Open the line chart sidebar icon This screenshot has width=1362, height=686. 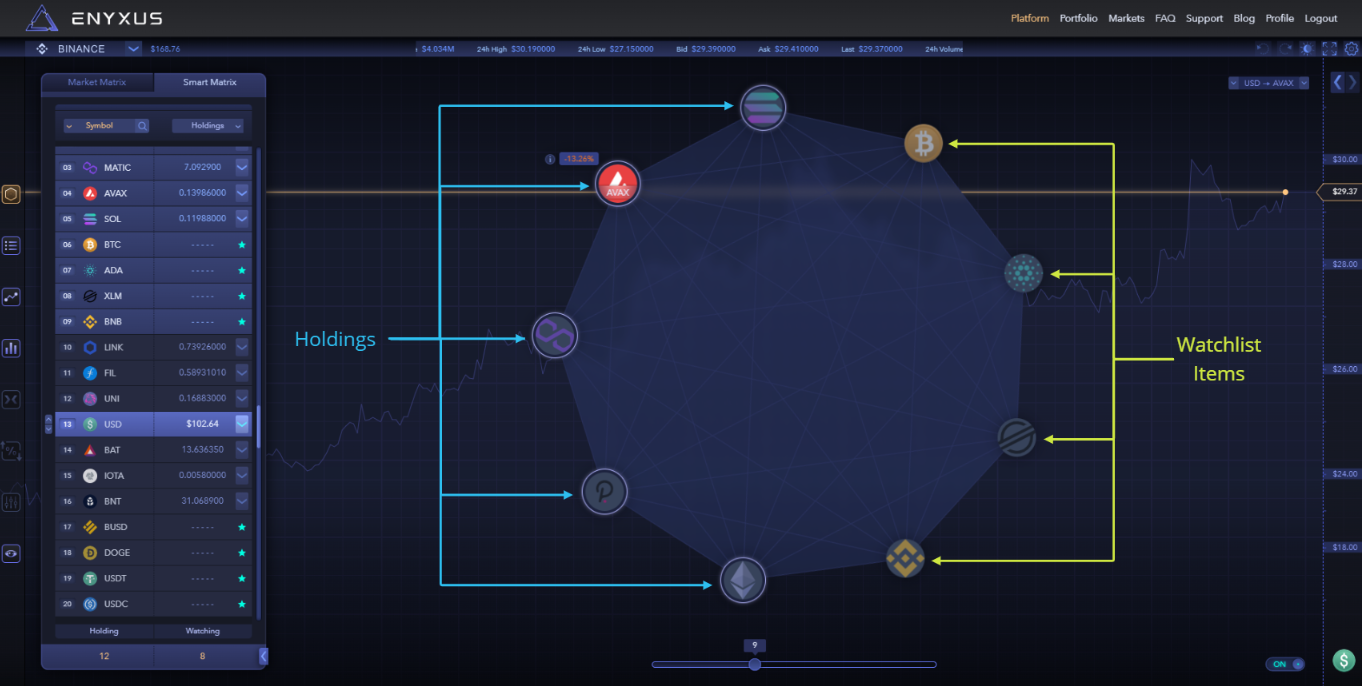tap(11, 297)
